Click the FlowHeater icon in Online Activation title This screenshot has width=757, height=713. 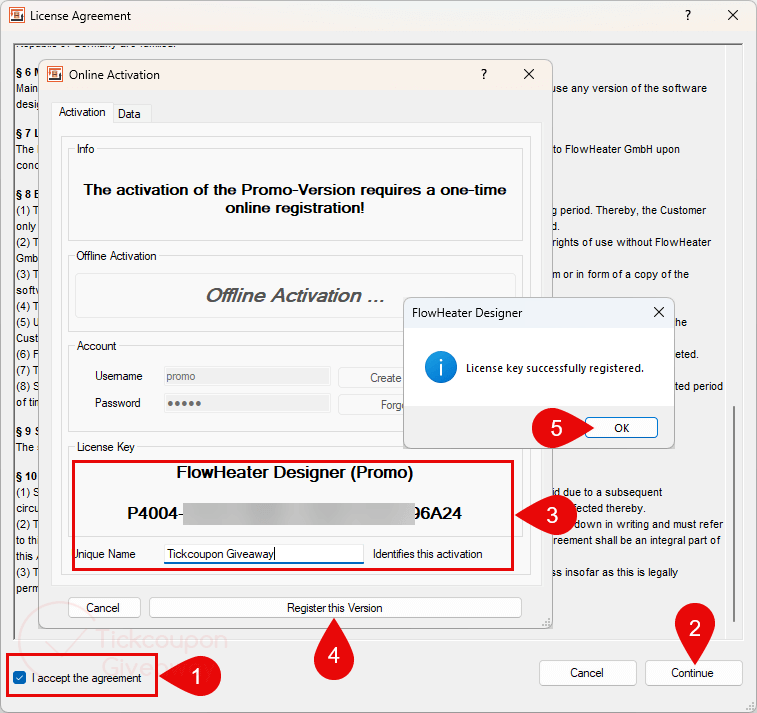(x=55, y=74)
